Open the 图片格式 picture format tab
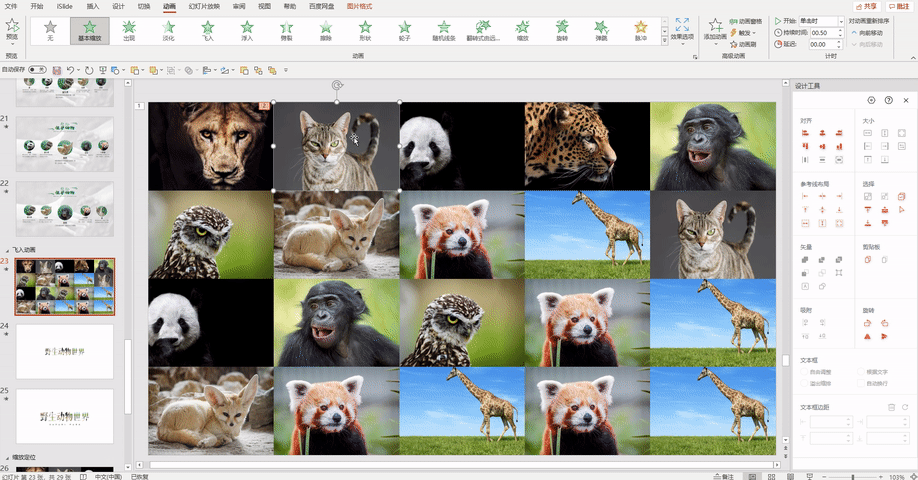The image size is (918, 480). [x=359, y=6]
